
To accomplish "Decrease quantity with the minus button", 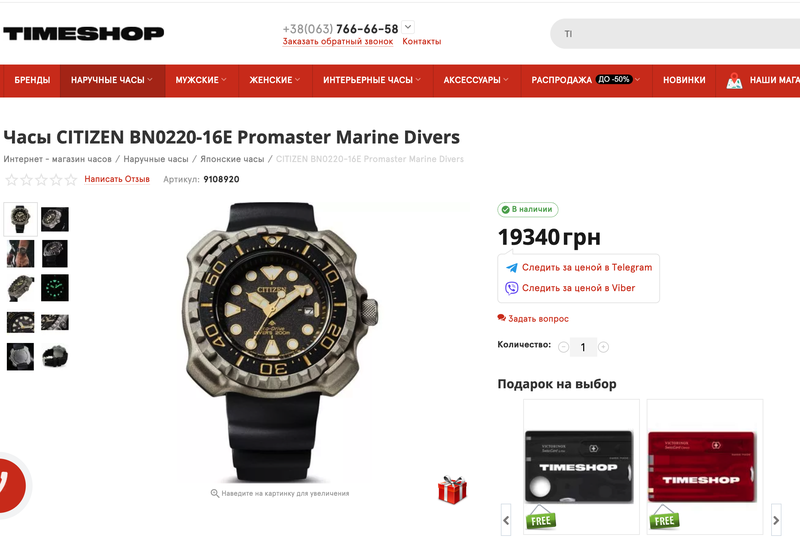I will pyautogui.click(x=563, y=347).
